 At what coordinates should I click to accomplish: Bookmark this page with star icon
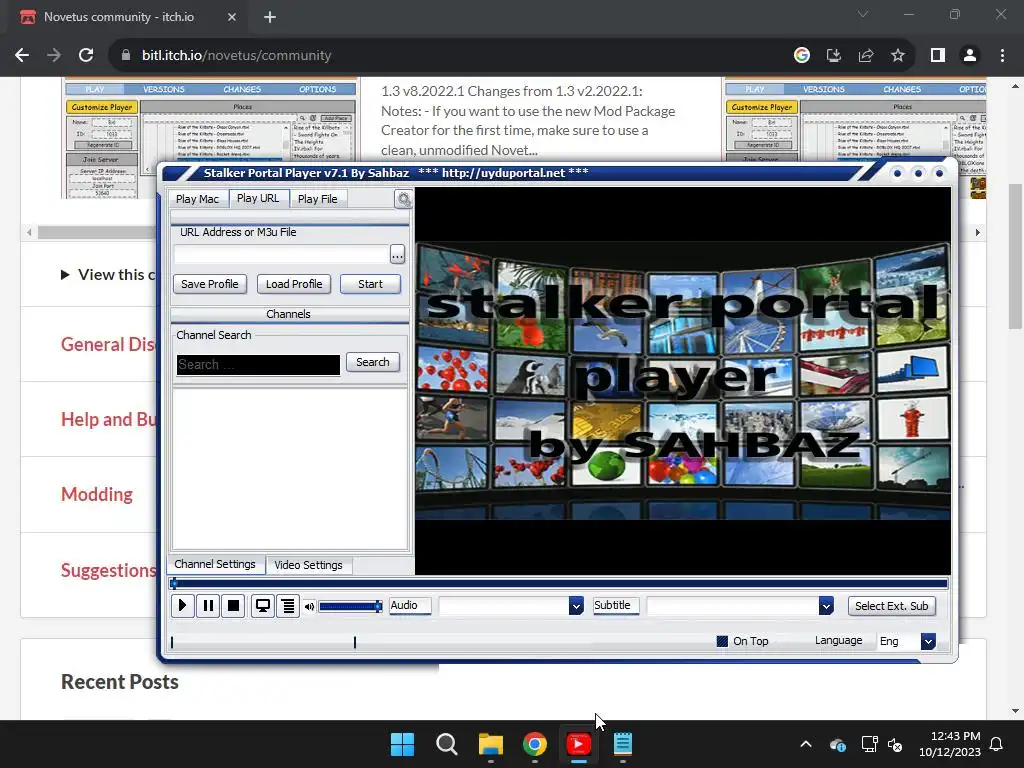pos(898,56)
